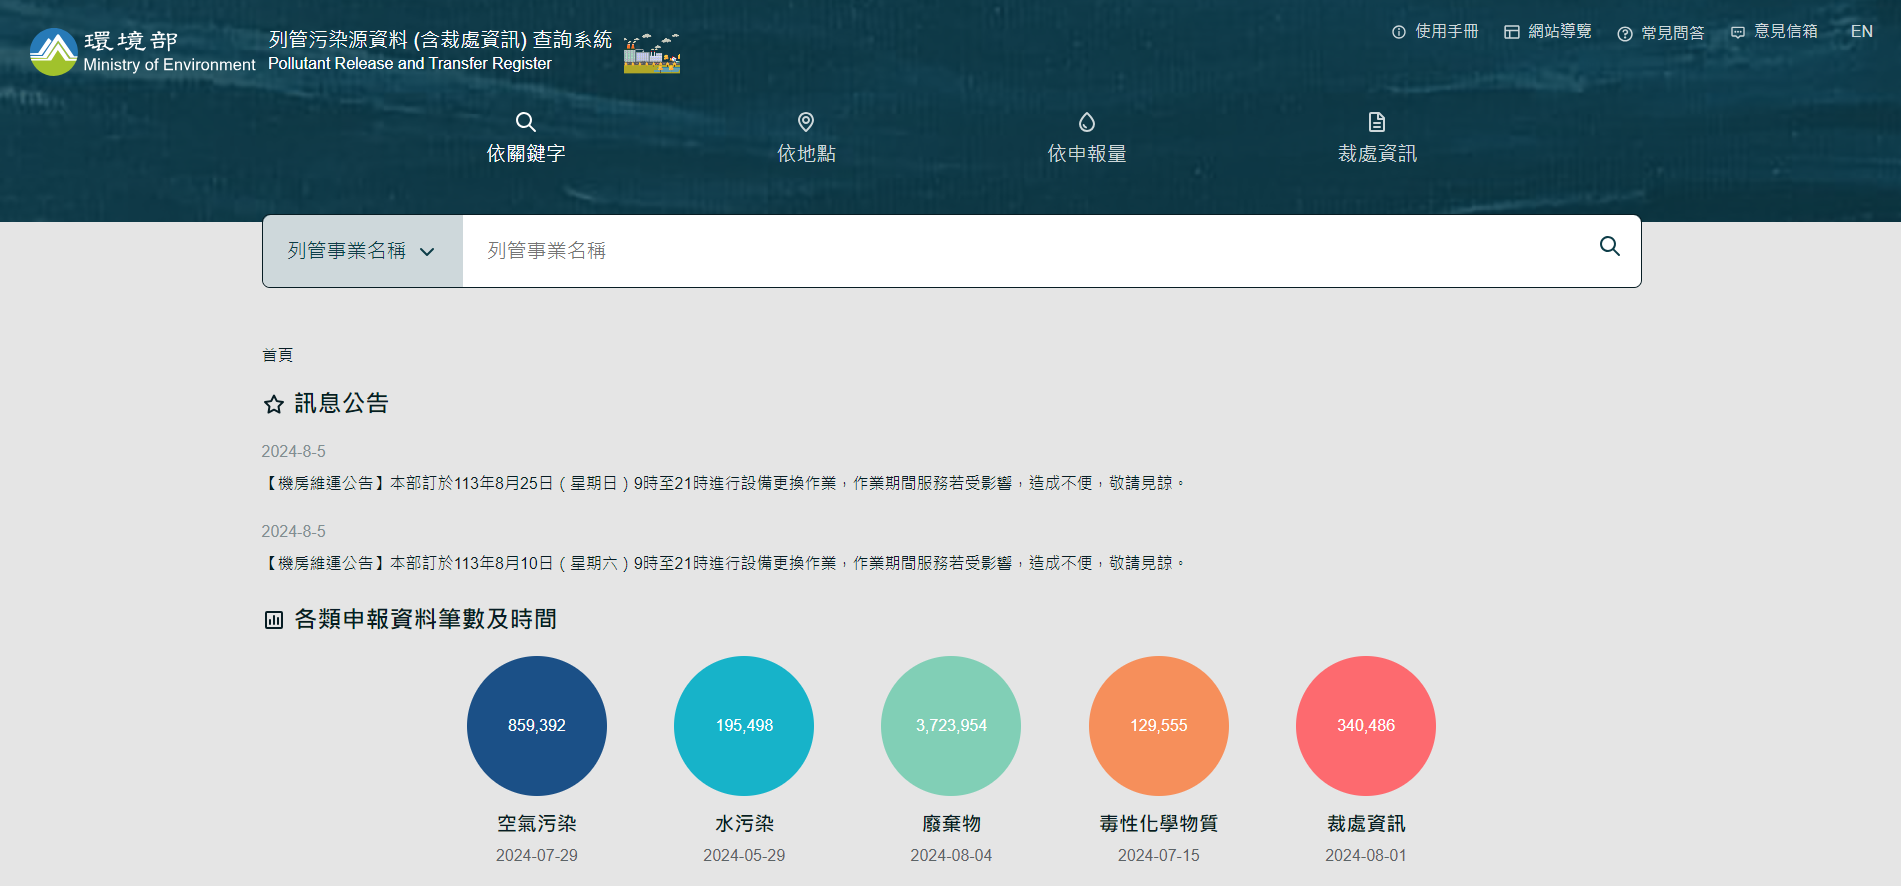This screenshot has width=1901, height=886.
Task: Click the 水污染 label
Action: click(744, 824)
